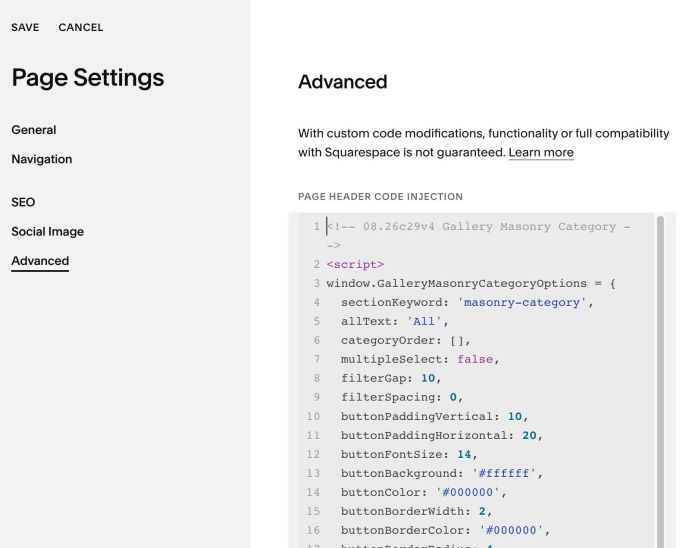Click the buttonBorderWidth value 2
Image resolution: width=700 pixels, height=548 pixels.
pos(482,511)
